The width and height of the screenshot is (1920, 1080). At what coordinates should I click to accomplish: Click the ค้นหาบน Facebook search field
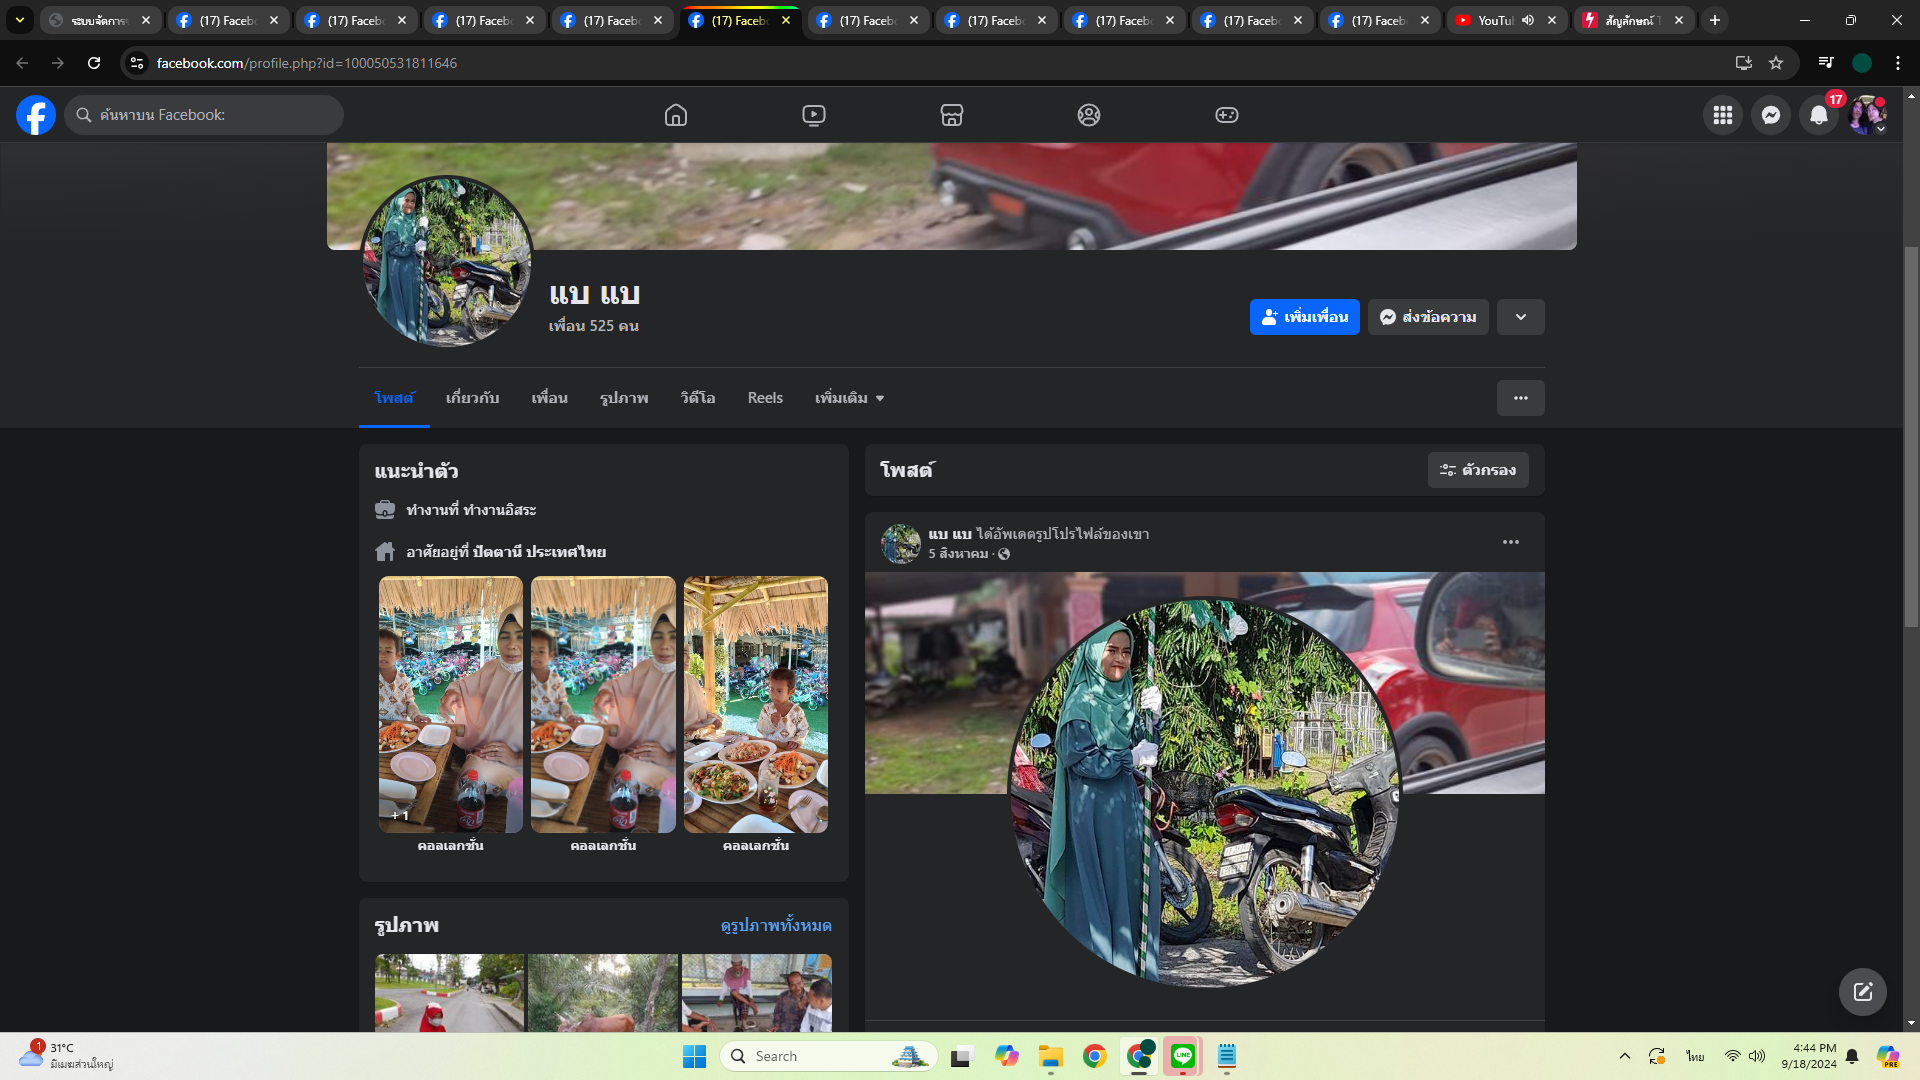(x=205, y=115)
